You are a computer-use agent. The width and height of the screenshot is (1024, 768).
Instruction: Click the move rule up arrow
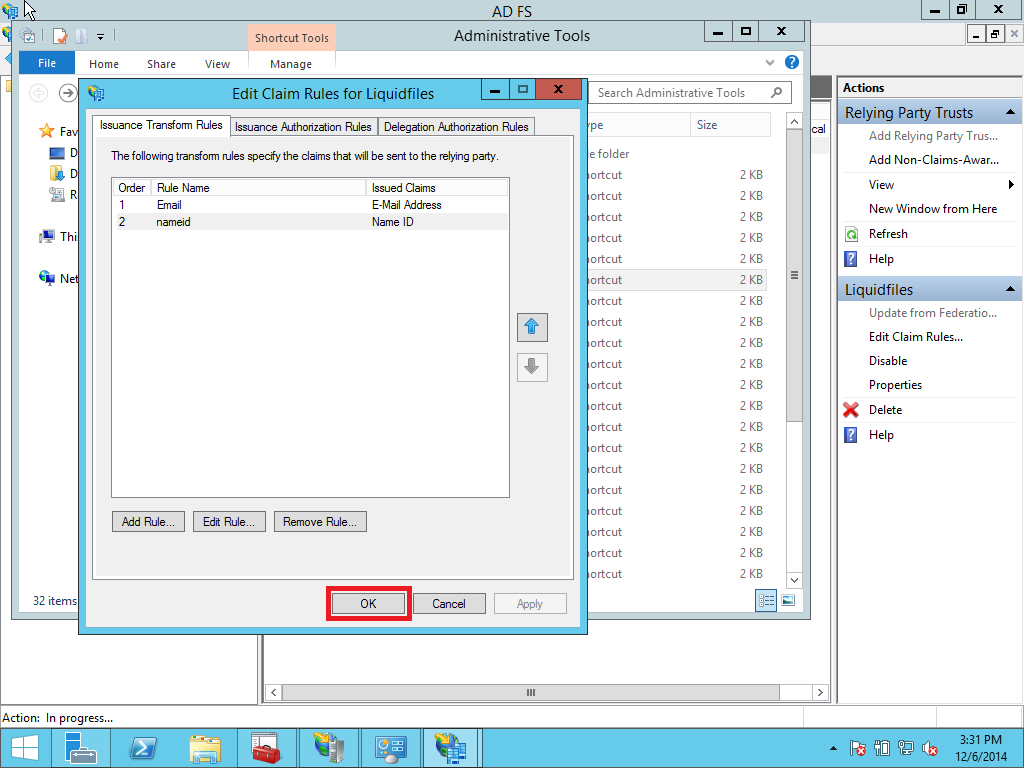pos(532,327)
